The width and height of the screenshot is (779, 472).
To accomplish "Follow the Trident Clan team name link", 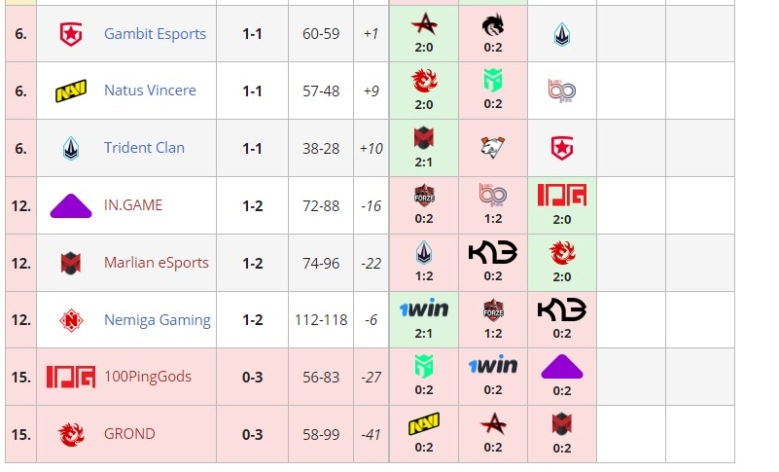I will tap(144, 148).
